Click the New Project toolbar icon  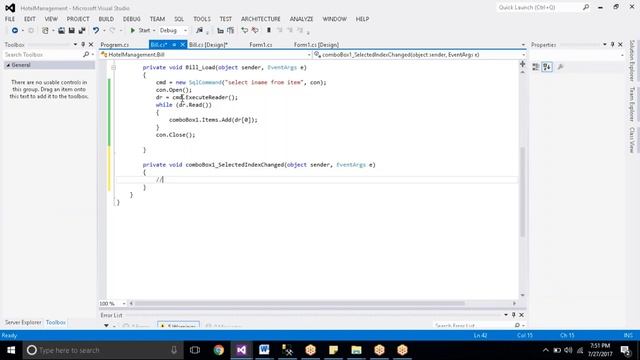45,31
